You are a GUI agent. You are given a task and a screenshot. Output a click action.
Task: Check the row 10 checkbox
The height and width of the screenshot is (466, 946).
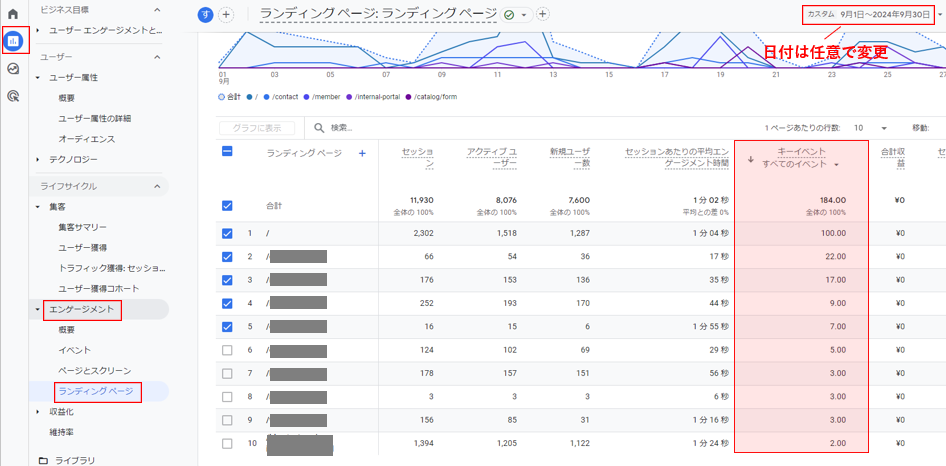[227, 444]
